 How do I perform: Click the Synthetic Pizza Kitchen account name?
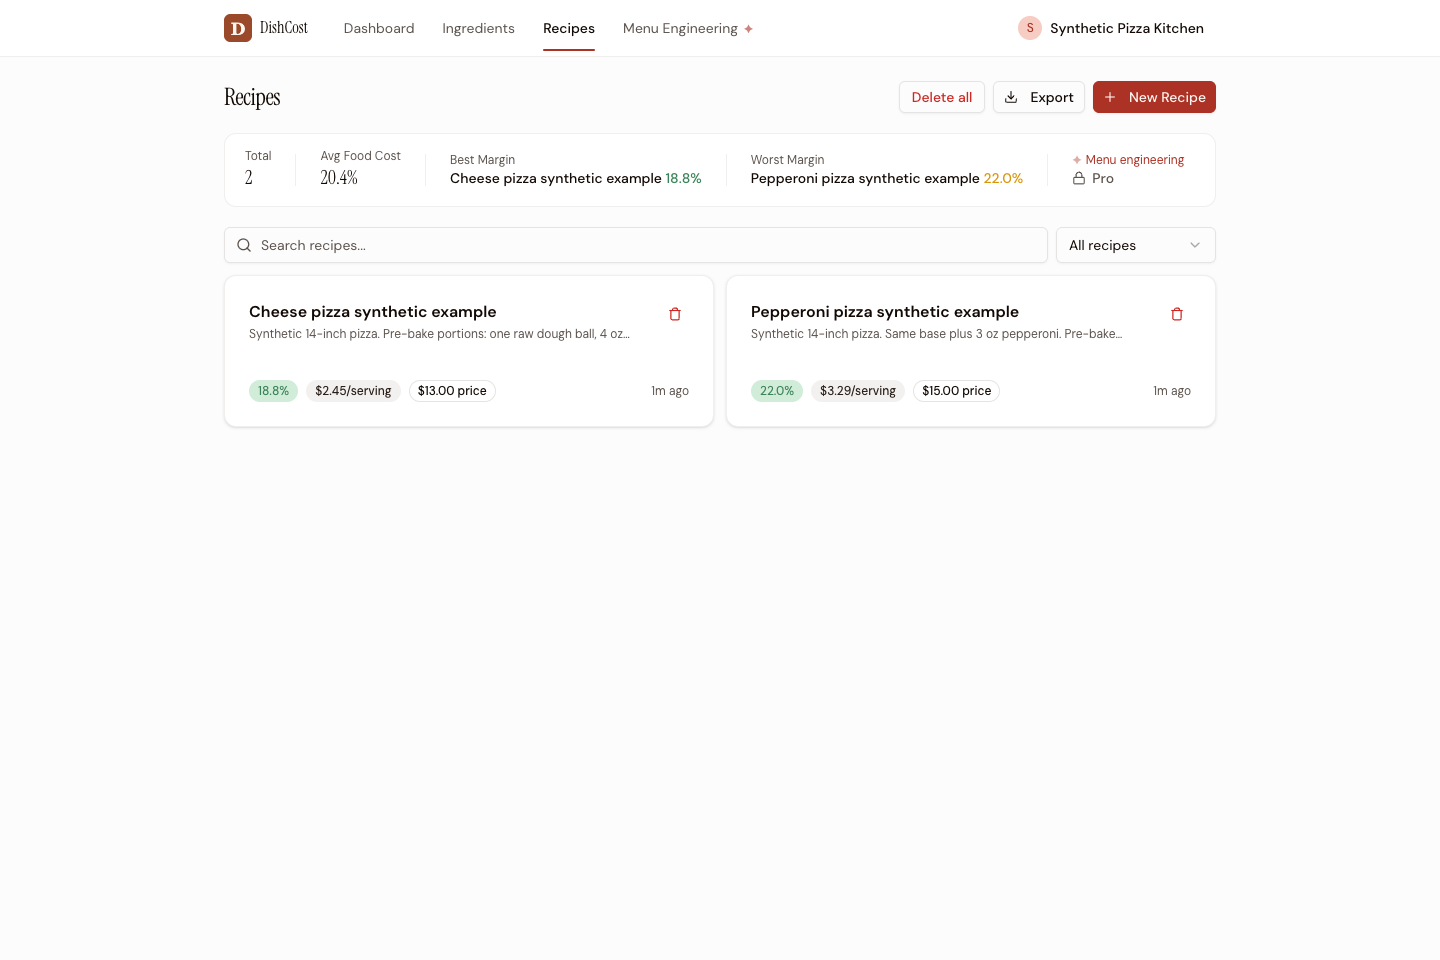(1127, 28)
